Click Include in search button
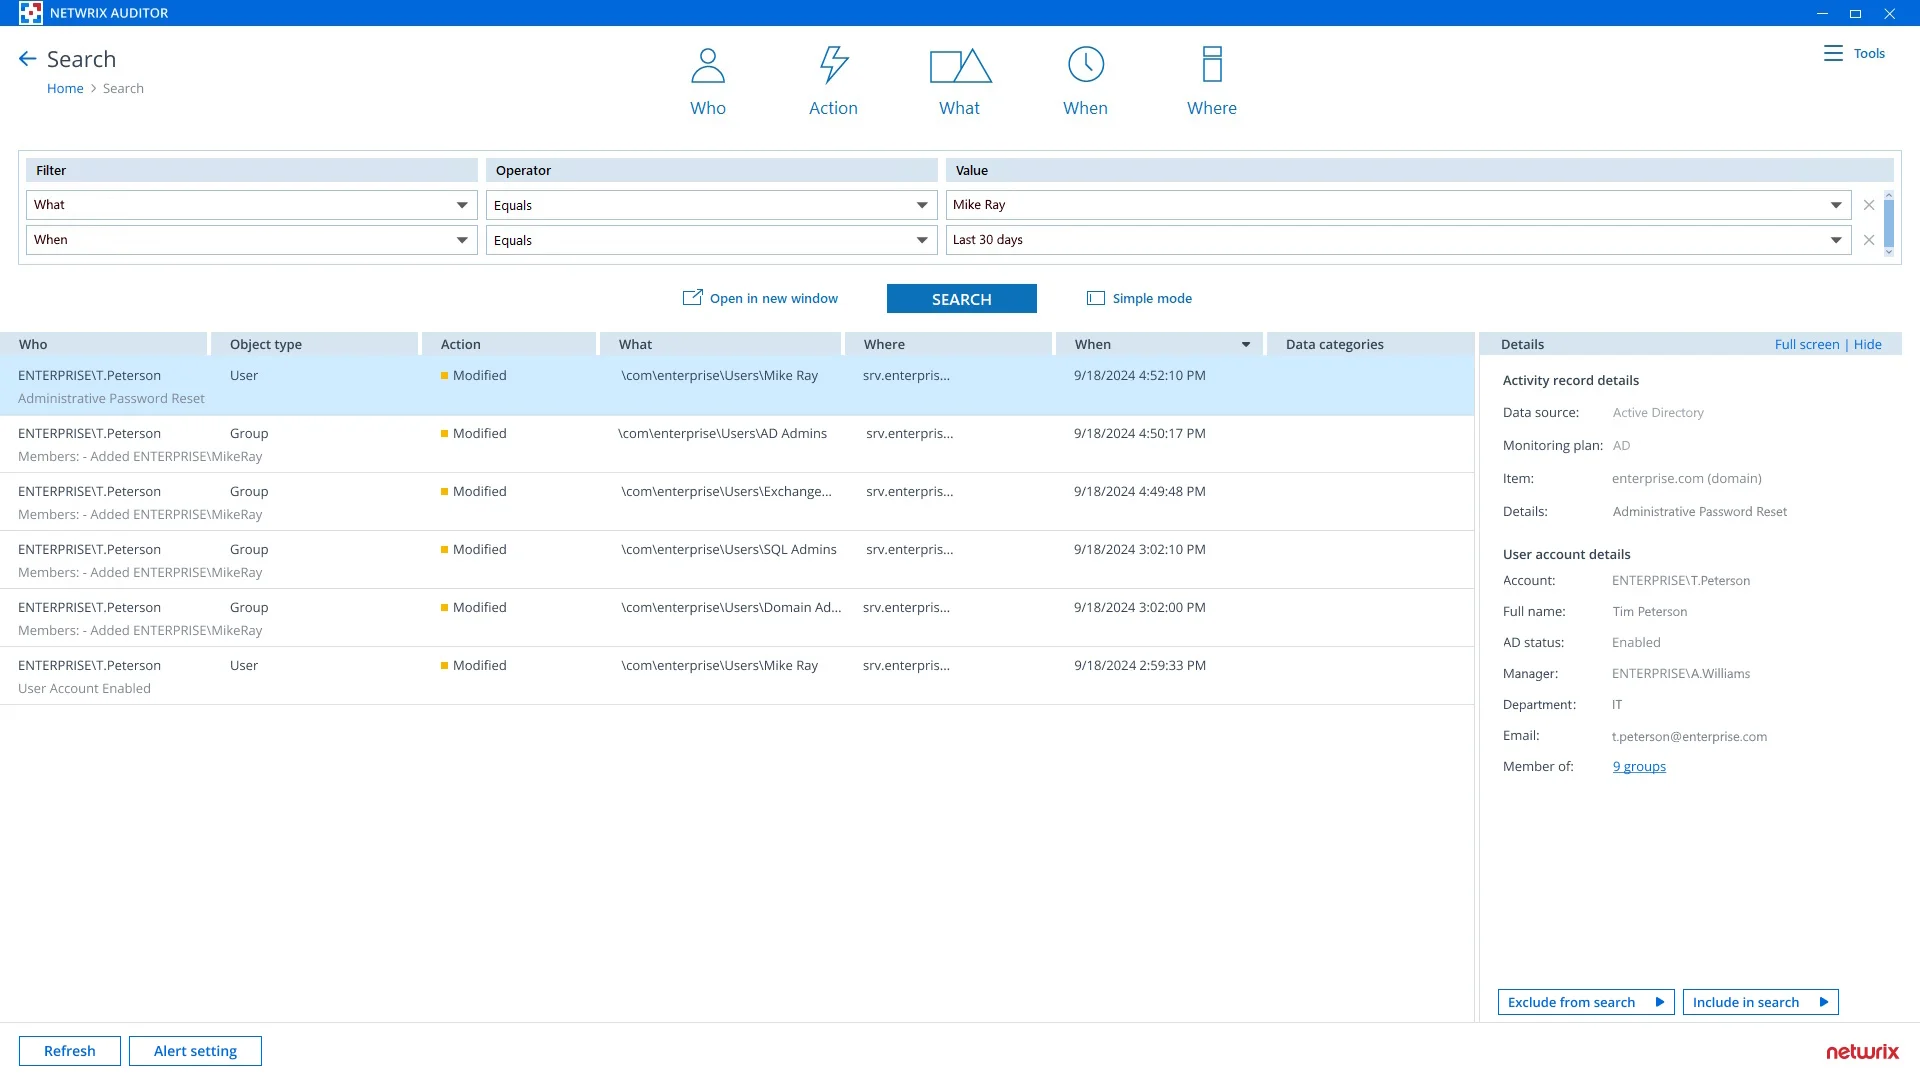 [1760, 1002]
